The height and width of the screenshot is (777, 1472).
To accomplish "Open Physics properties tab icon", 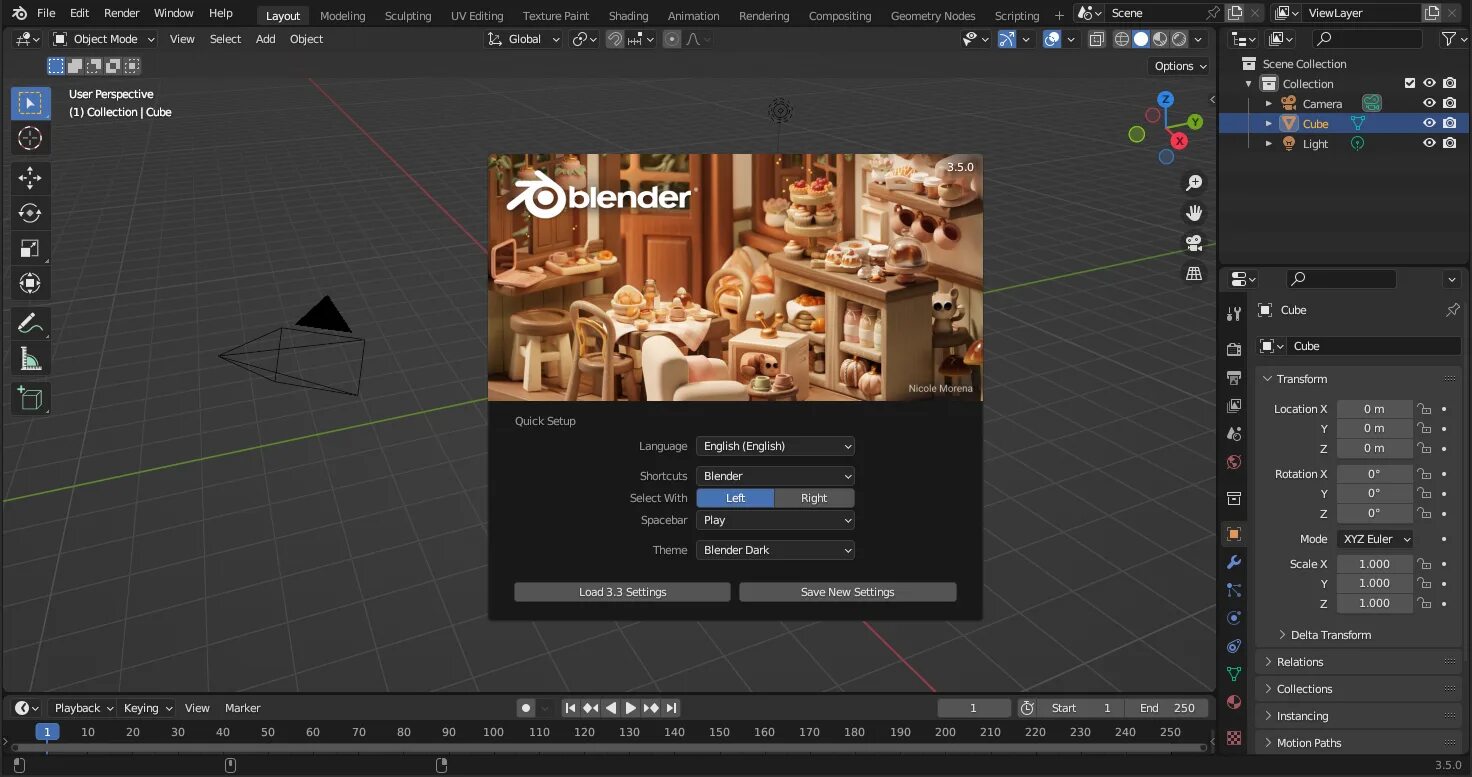I will pos(1234,618).
